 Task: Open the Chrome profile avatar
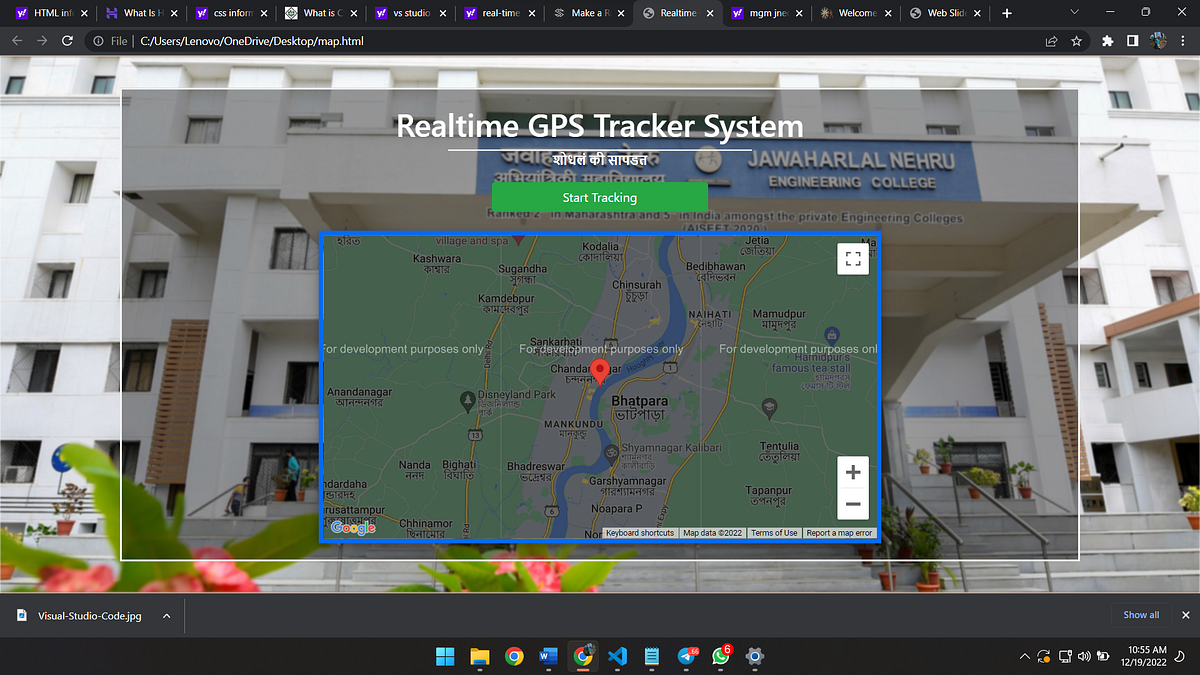tap(1158, 41)
